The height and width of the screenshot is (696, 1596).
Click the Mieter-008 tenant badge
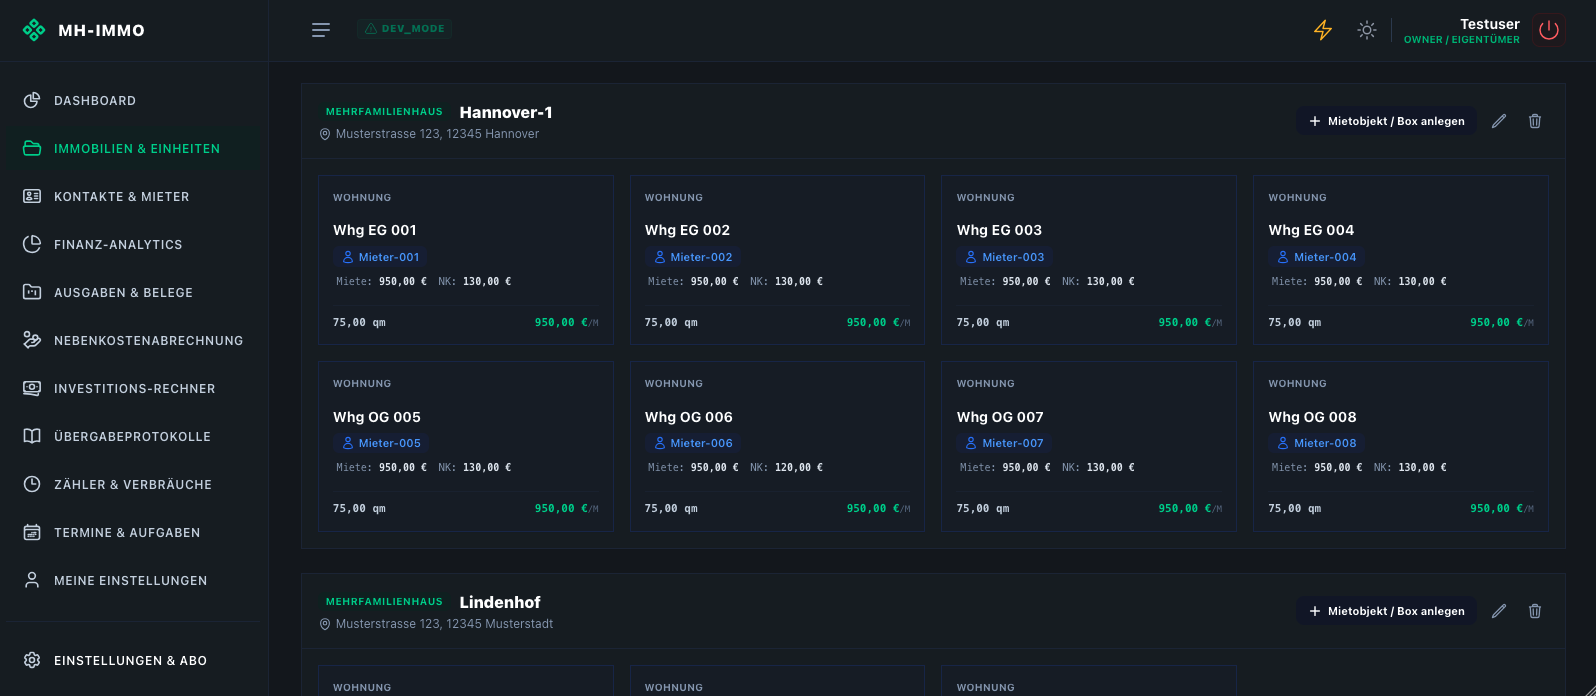(x=1317, y=443)
